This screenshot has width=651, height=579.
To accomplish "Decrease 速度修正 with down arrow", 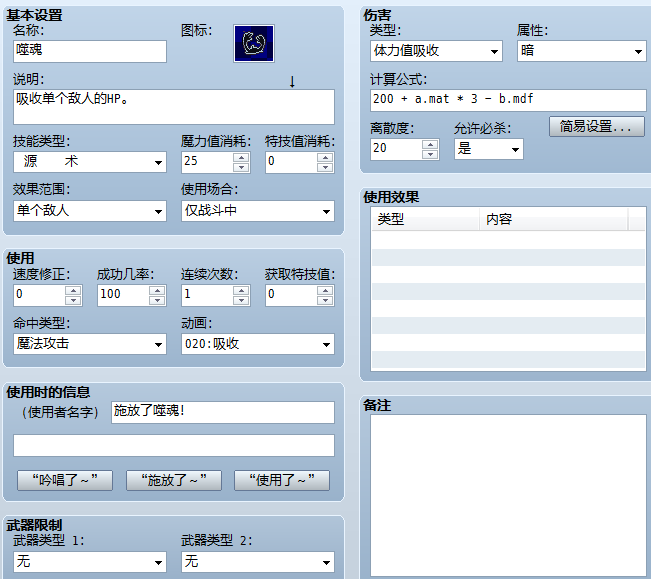I will pyautogui.click(x=73, y=300).
